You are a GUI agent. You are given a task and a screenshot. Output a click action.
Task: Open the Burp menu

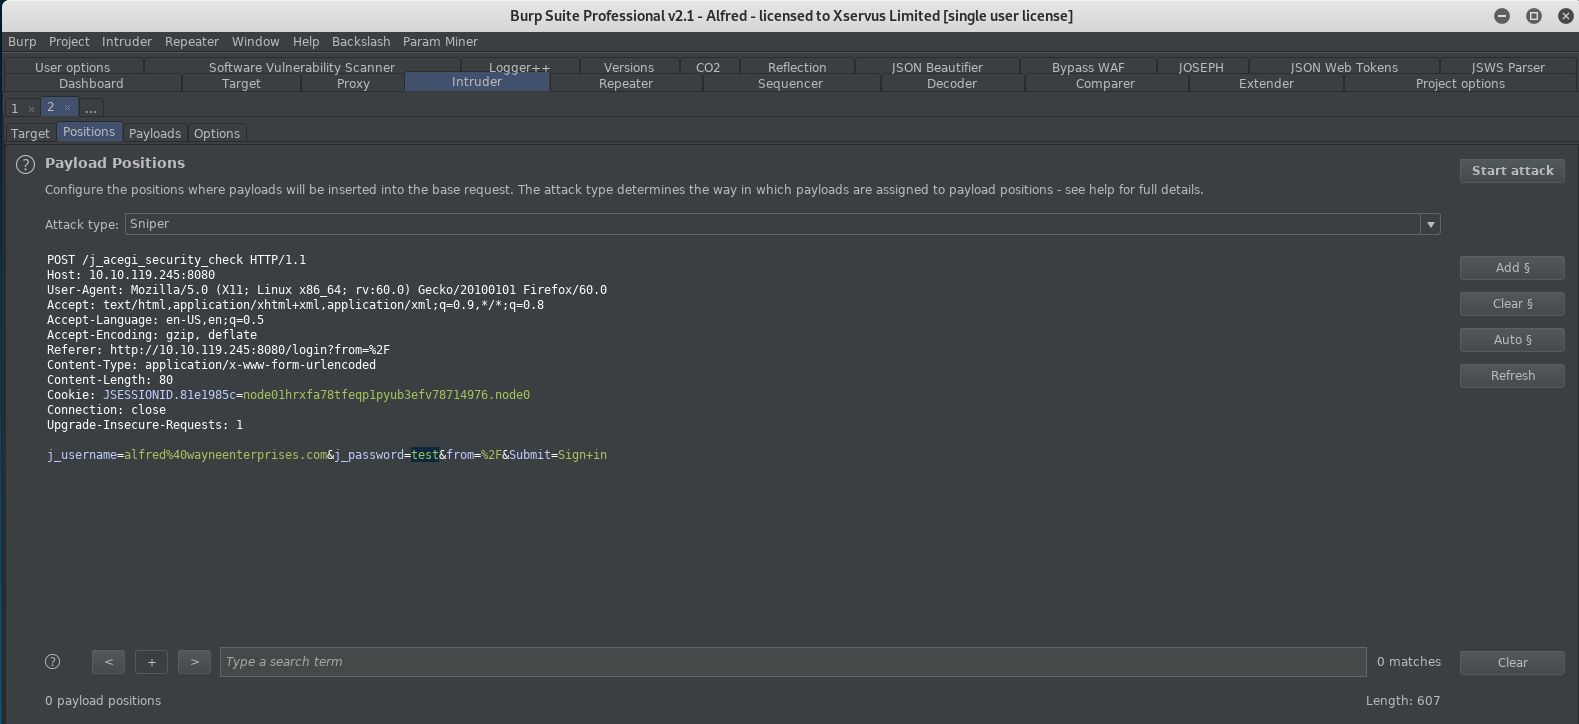click(x=22, y=42)
